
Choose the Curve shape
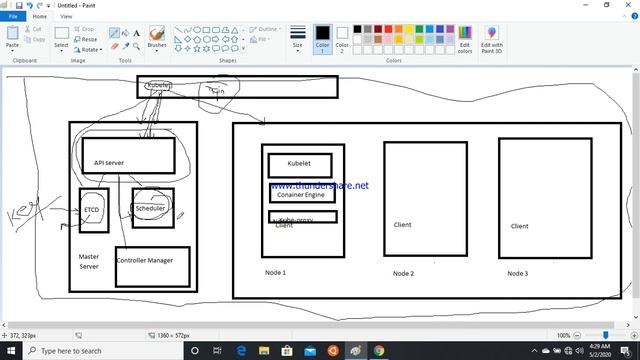[x=188, y=30]
